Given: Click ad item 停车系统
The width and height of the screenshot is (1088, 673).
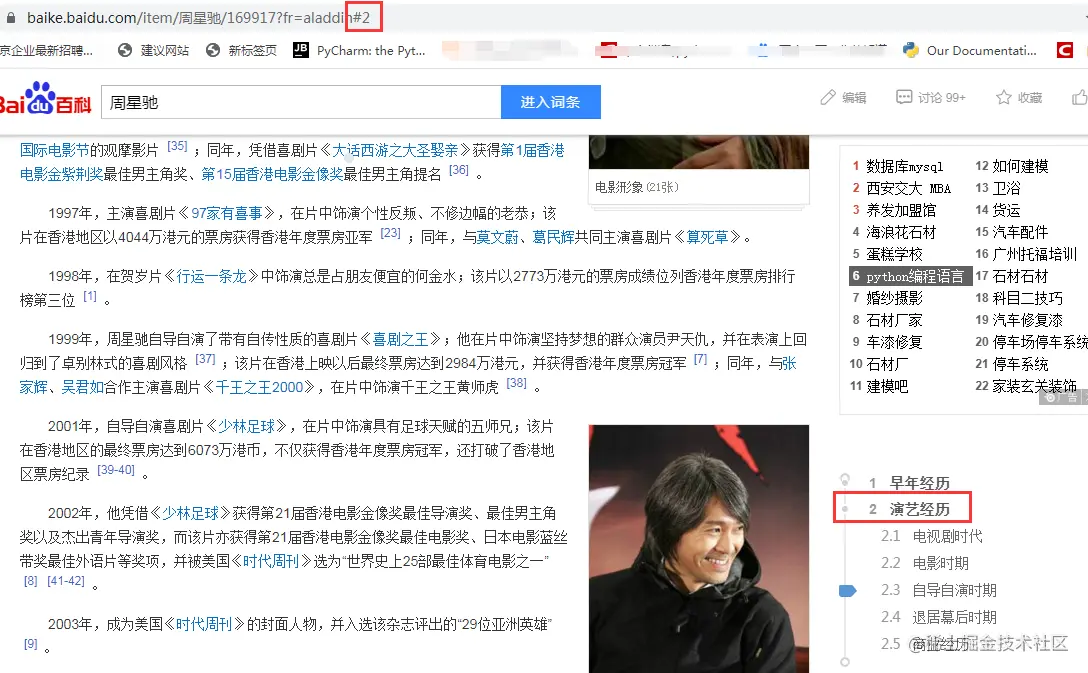Looking at the screenshot, I should click(1020, 364).
